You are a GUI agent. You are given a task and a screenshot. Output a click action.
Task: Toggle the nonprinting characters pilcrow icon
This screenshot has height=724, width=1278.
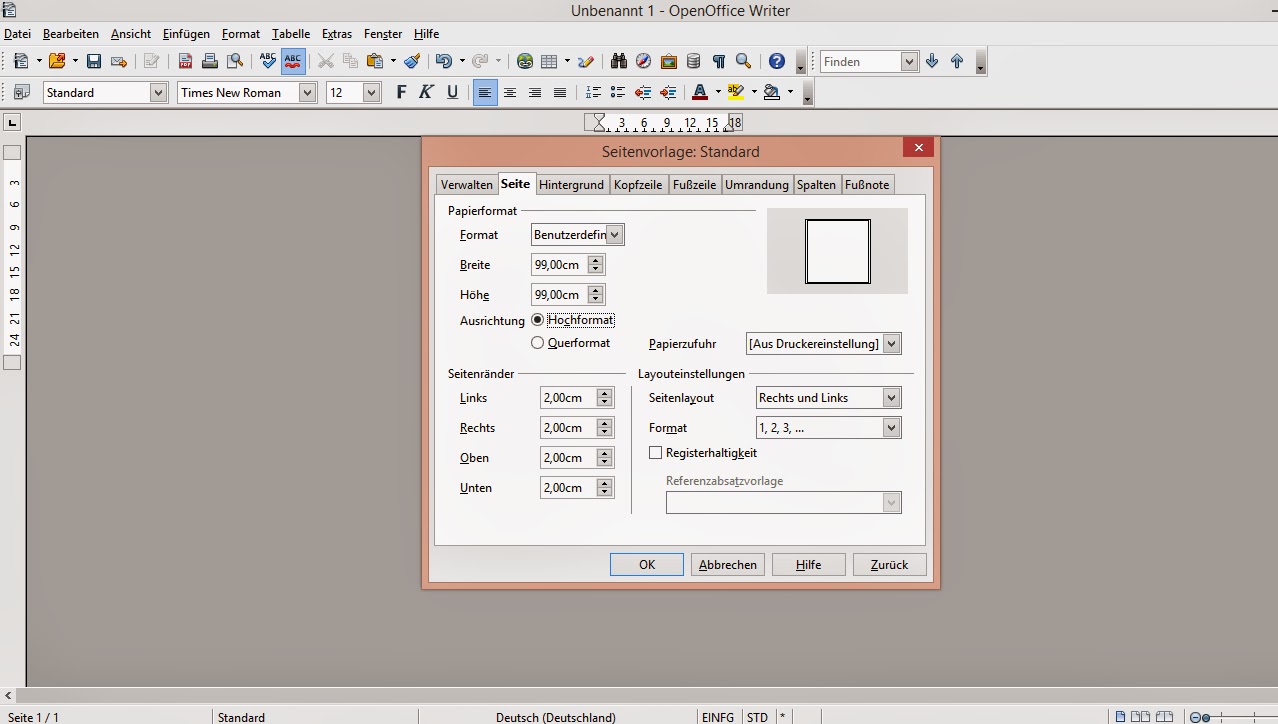[x=718, y=62]
